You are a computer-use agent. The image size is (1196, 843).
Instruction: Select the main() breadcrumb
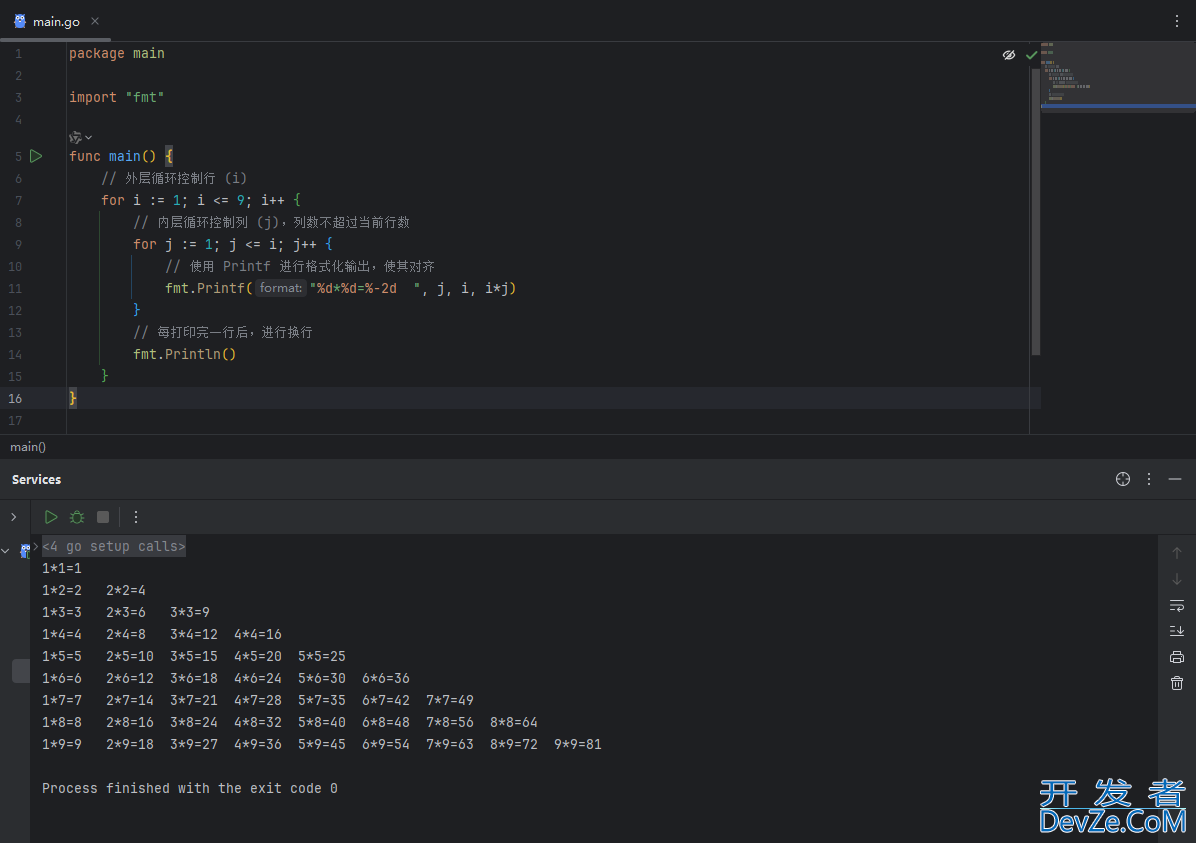coord(27,447)
